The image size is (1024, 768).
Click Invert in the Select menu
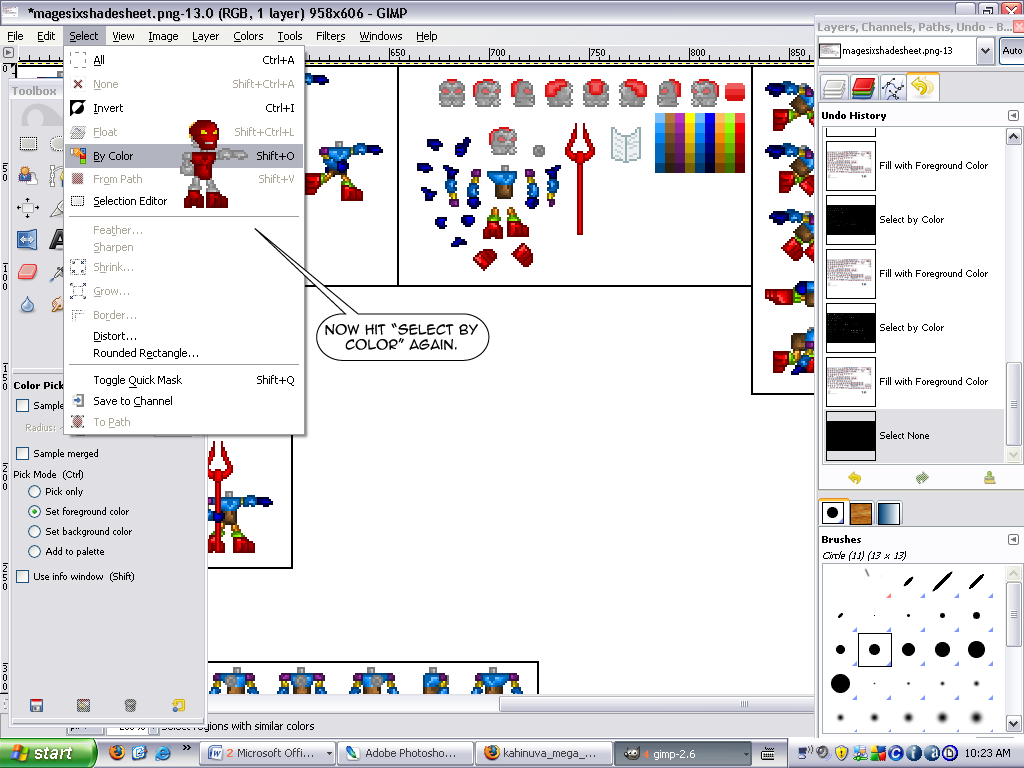click(185, 108)
